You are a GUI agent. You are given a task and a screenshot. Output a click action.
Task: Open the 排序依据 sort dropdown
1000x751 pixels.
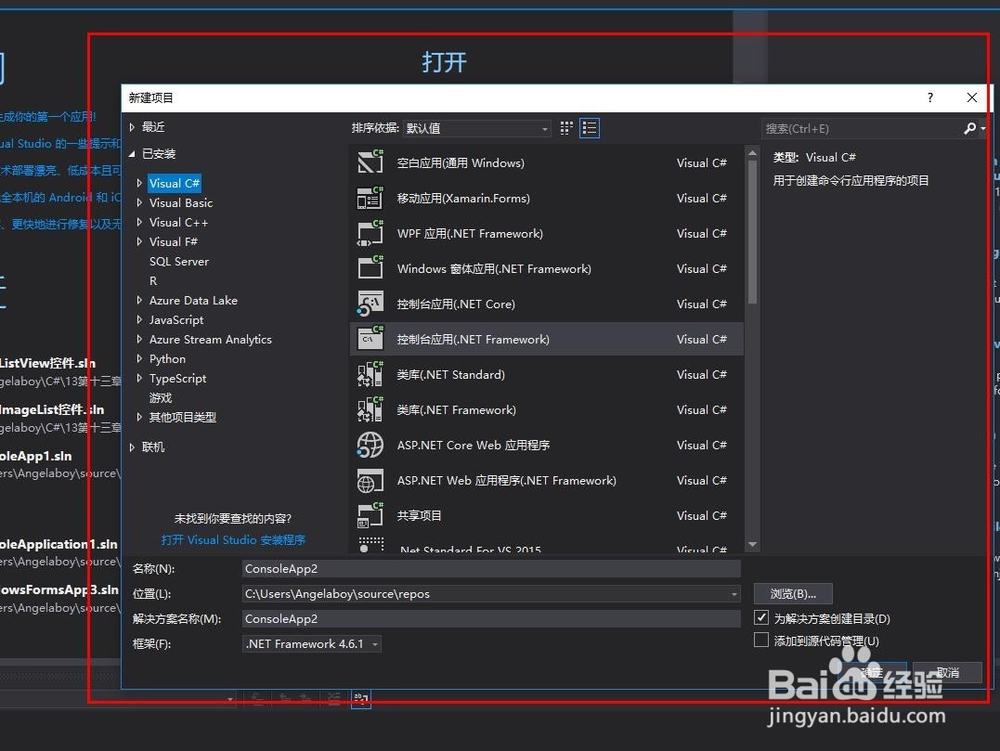[477, 128]
